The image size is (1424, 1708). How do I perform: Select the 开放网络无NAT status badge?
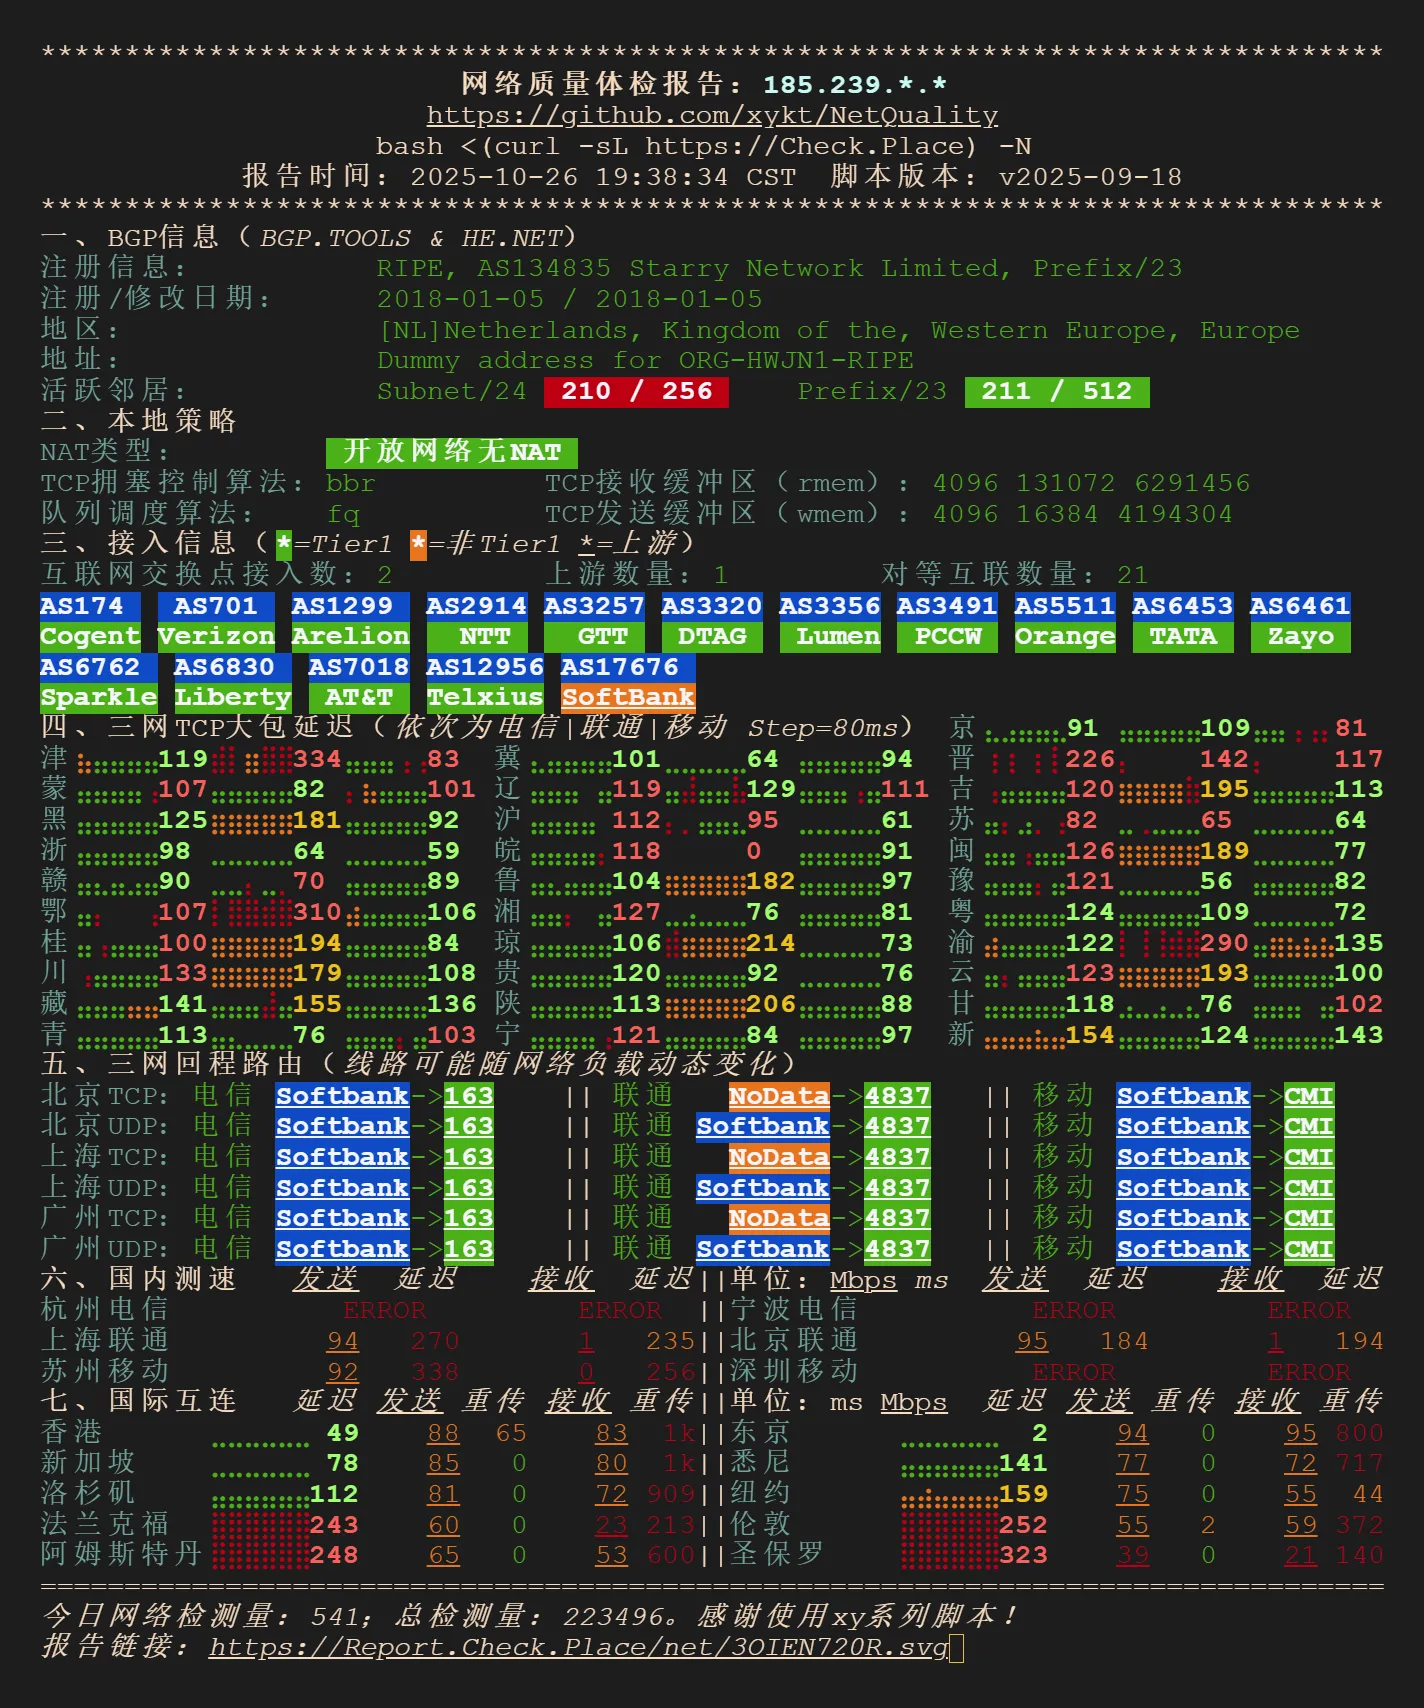(x=451, y=452)
